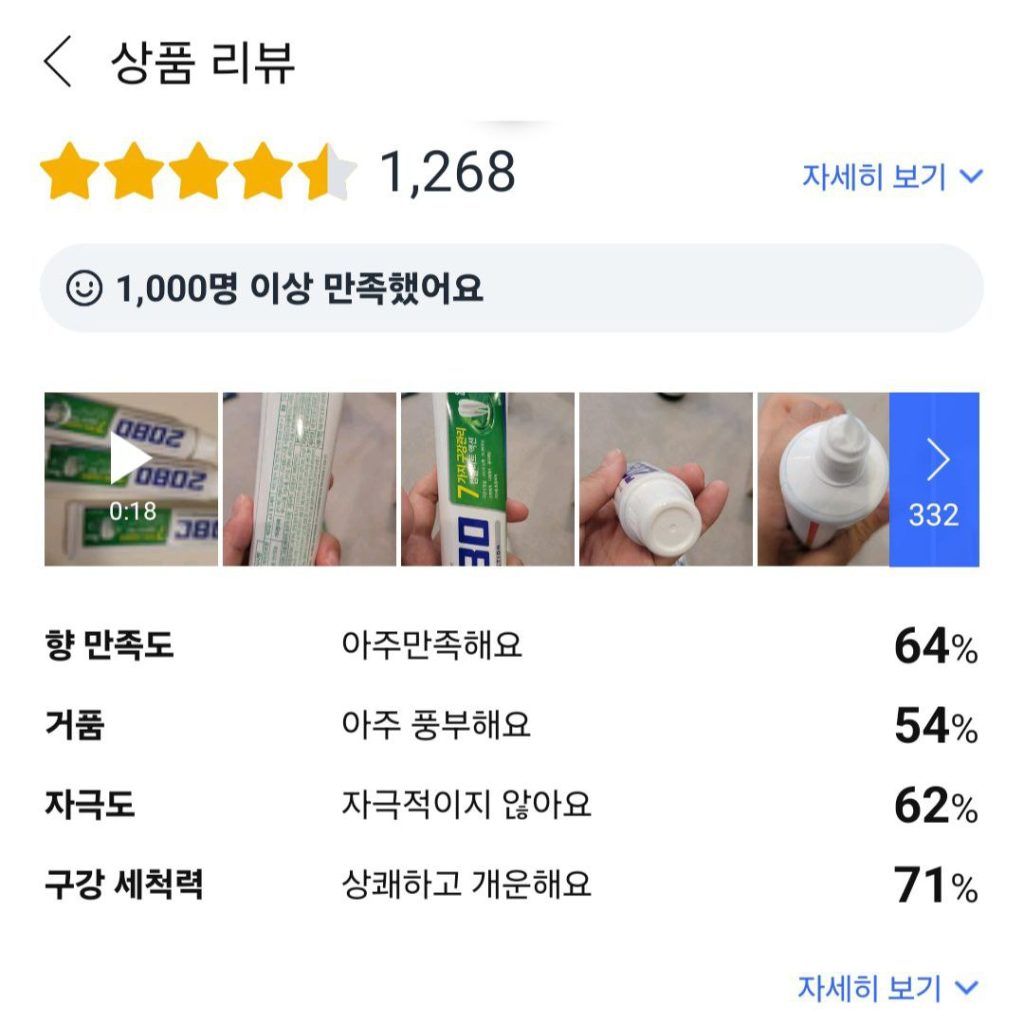Image resolution: width=1024 pixels, height=1024 pixels.
Task: Tap the 1,000명 이상 만족했어요 banner
Action: click(x=510, y=289)
